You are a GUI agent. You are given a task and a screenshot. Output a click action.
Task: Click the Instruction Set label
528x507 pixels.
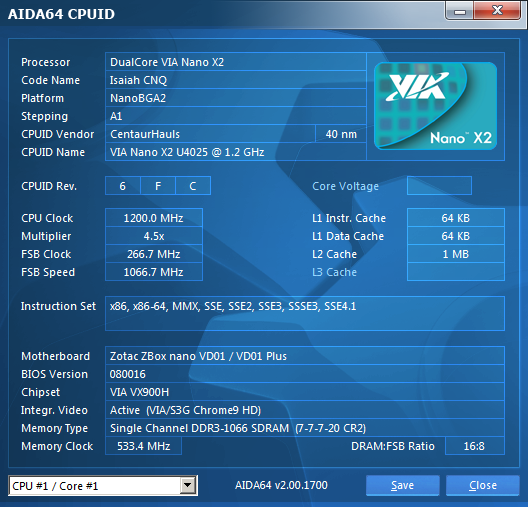pos(58,306)
